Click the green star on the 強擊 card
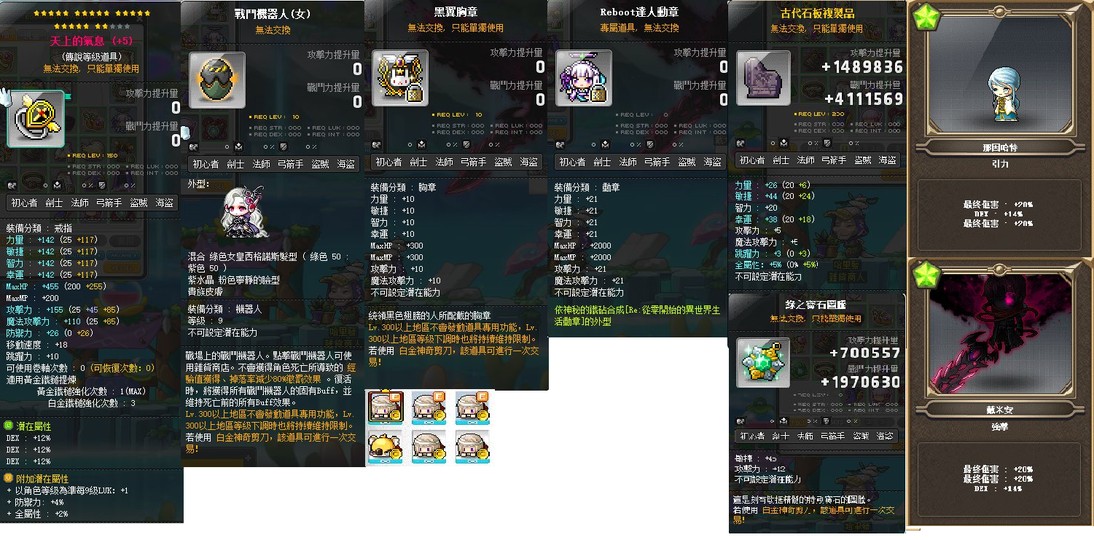Viewport: 1094px width, 540px height. [x=927, y=275]
